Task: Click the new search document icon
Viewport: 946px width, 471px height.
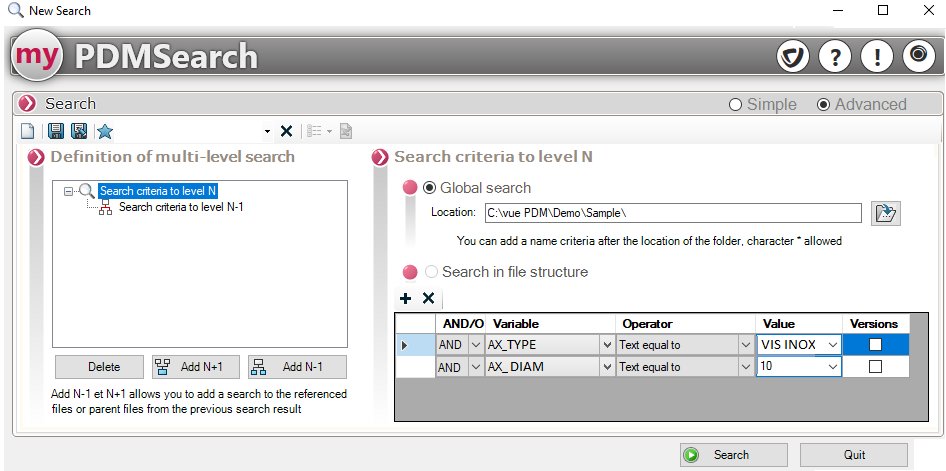Action: (x=28, y=132)
